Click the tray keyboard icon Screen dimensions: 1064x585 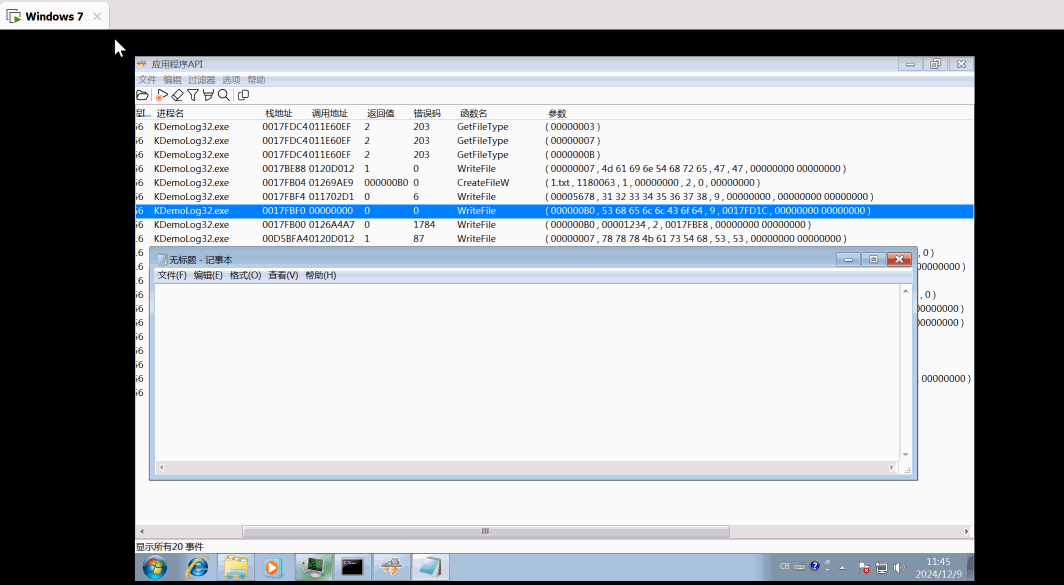[799, 567]
